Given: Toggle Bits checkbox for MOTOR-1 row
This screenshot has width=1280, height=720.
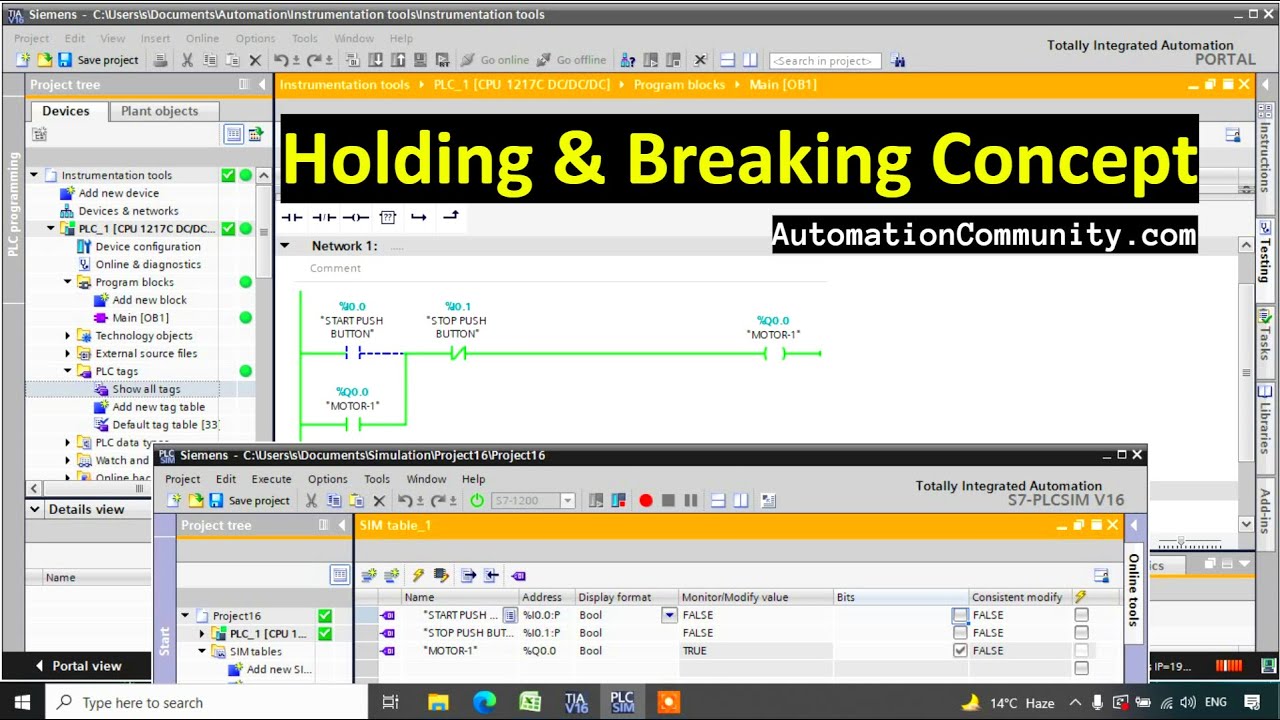Looking at the screenshot, I should [960, 651].
